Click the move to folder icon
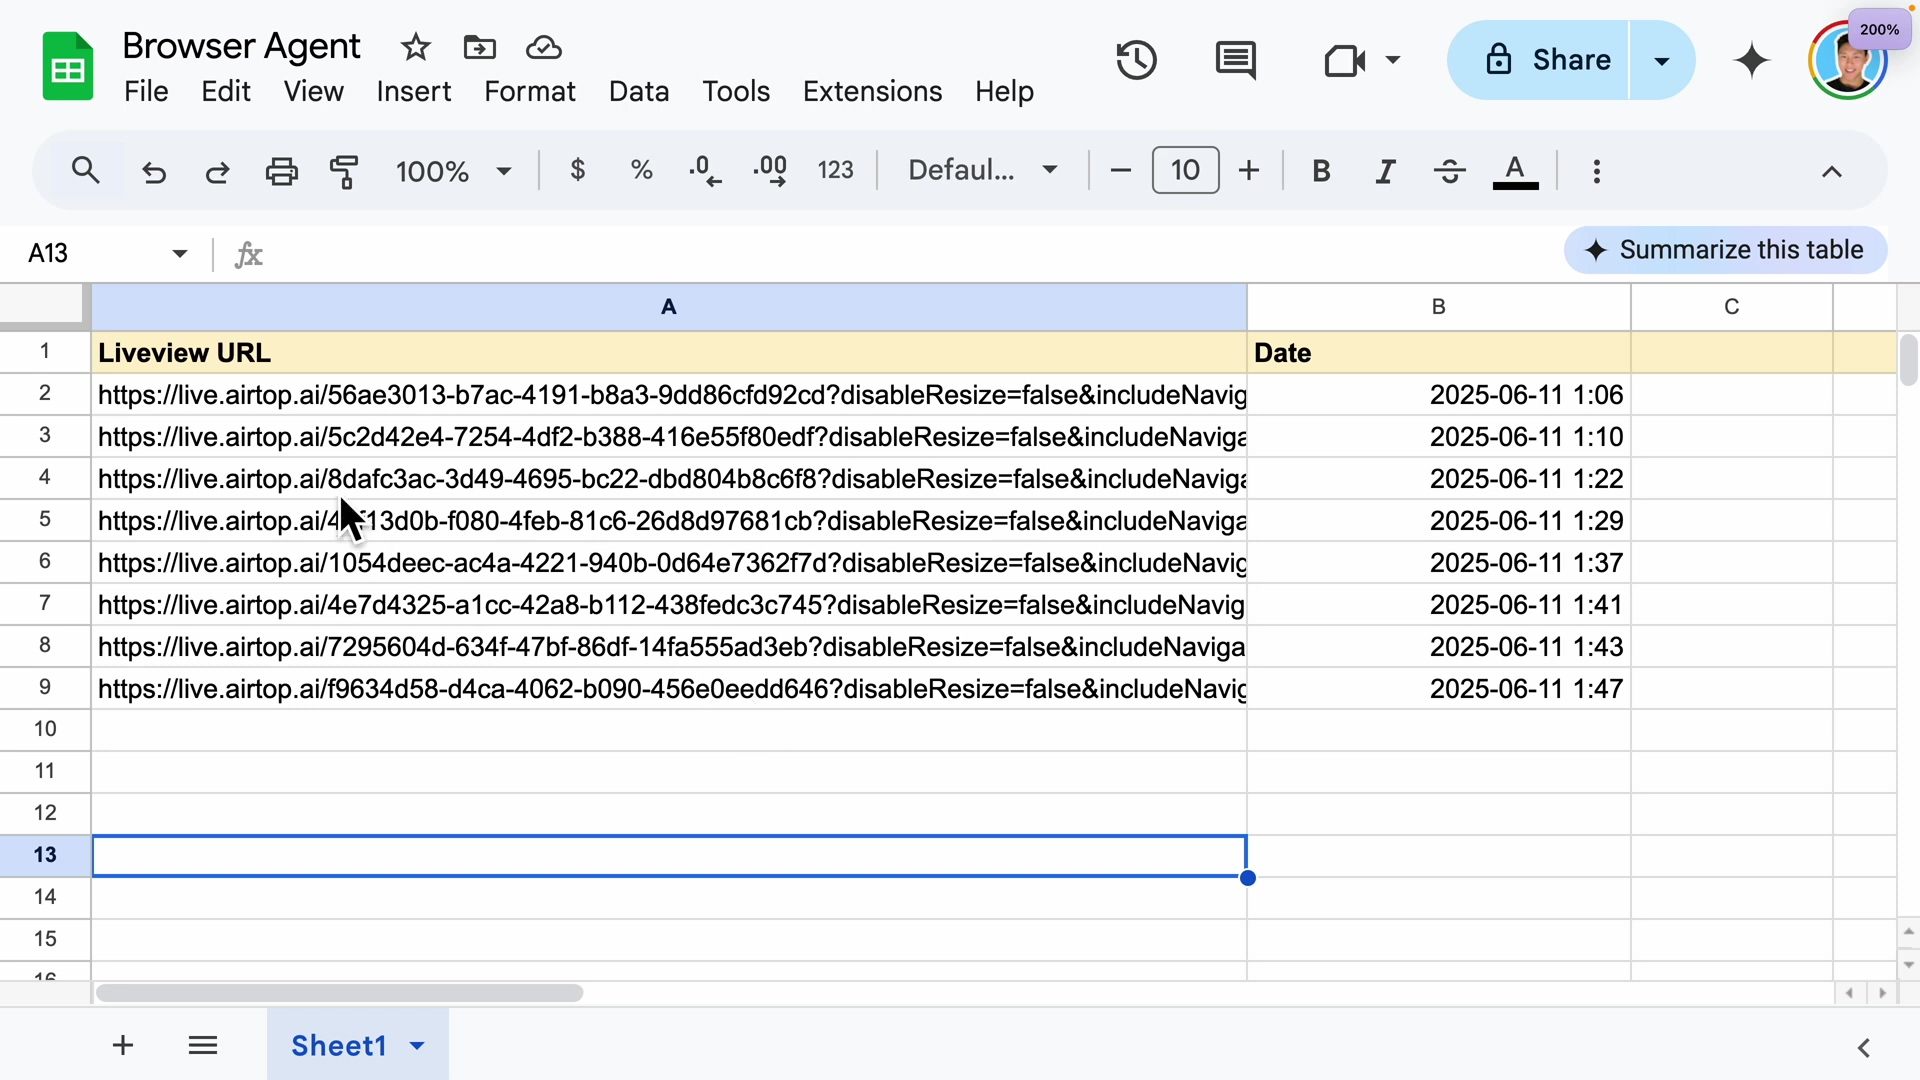Screen dimensions: 1920x1080 (479, 47)
